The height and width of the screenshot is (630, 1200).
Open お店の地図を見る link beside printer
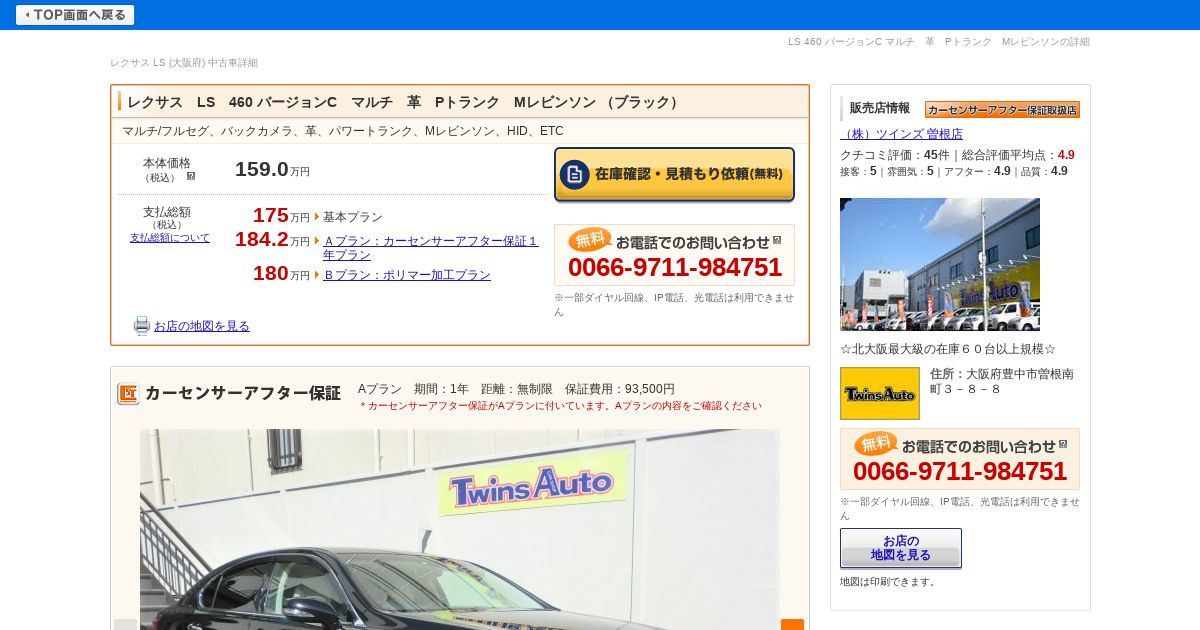pyautogui.click(x=202, y=326)
